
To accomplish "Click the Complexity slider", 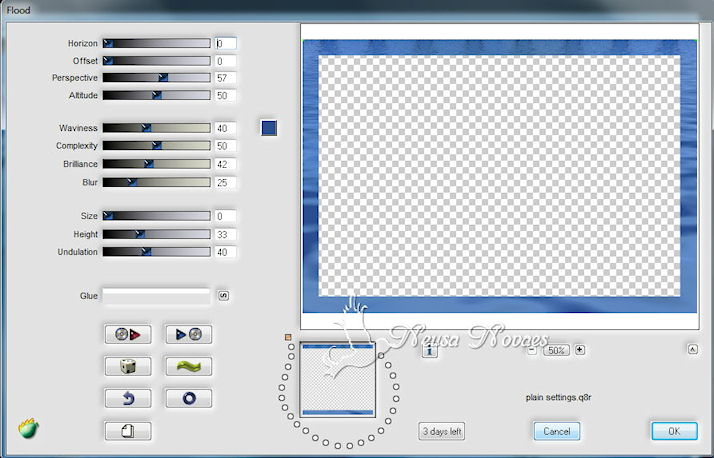I will point(156,146).
